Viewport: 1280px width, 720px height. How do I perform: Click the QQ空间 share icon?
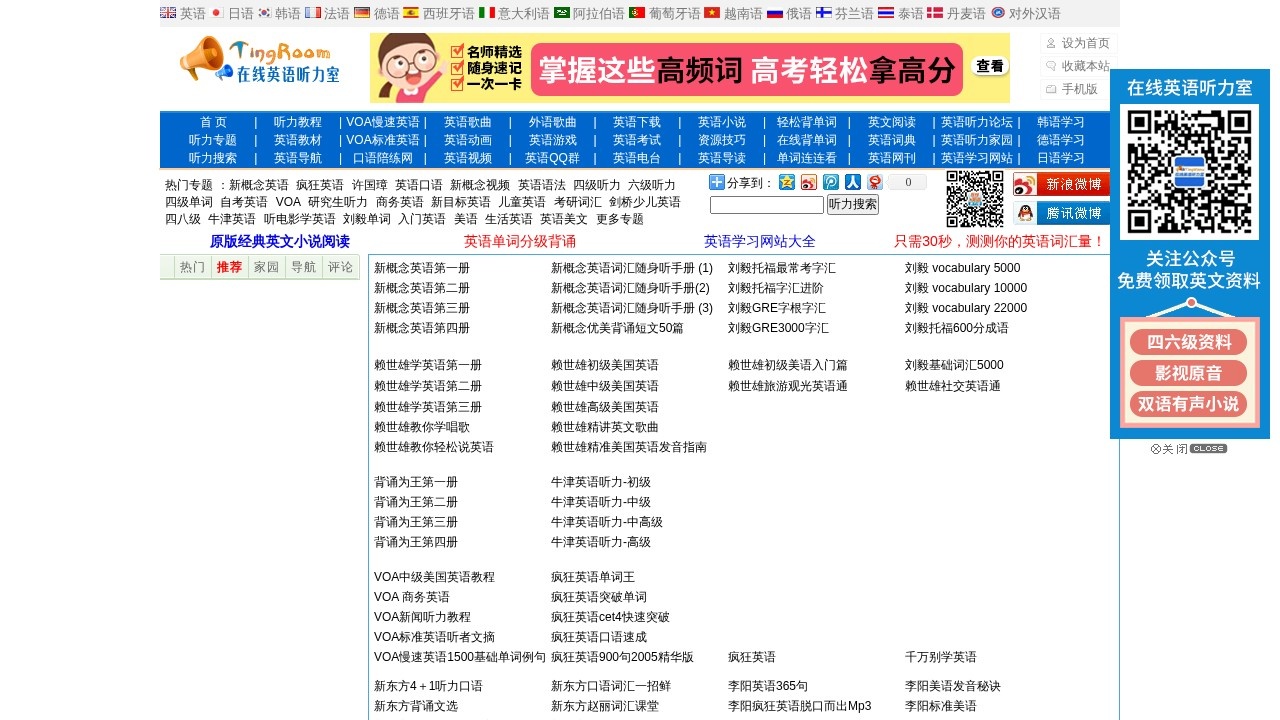pyautogui.click(x=787, y=182)
